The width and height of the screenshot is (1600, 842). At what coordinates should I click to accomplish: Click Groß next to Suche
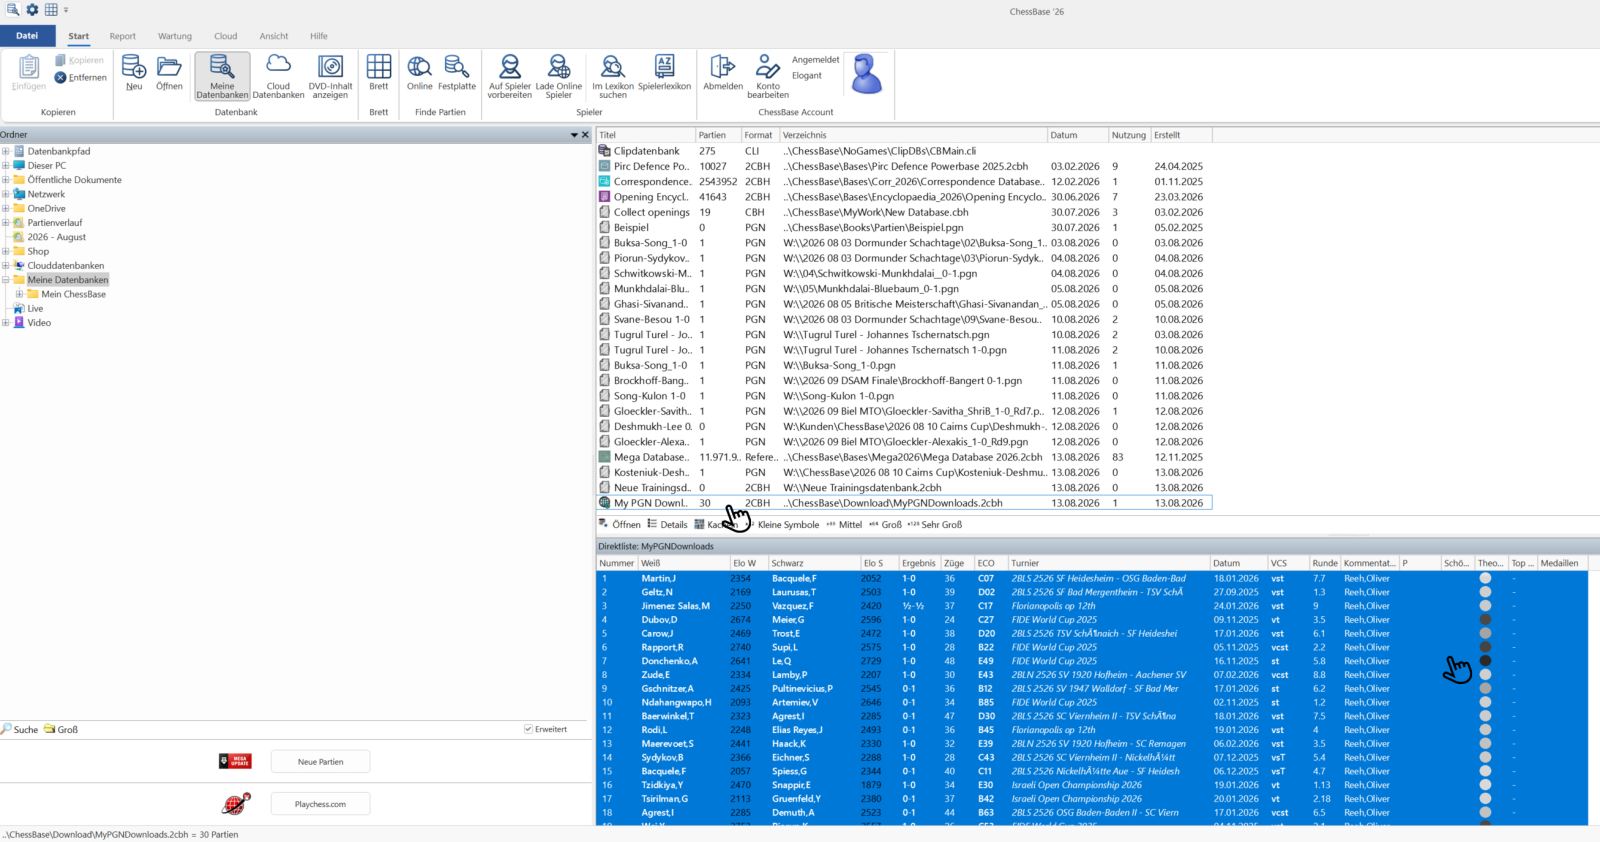[61, 730]
